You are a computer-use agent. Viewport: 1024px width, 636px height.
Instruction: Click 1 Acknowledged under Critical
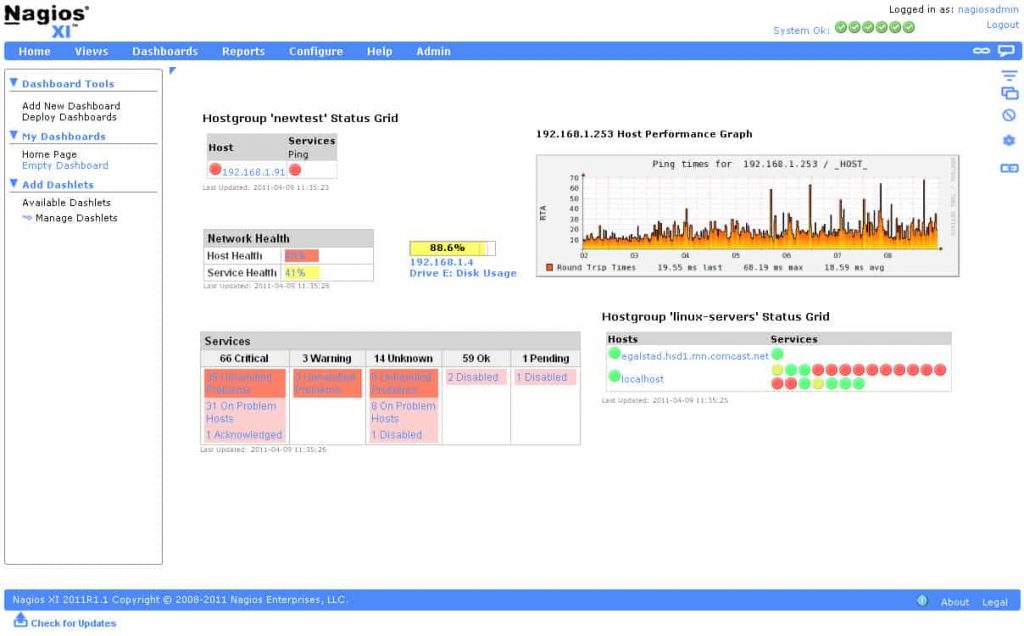pos(244,435)
